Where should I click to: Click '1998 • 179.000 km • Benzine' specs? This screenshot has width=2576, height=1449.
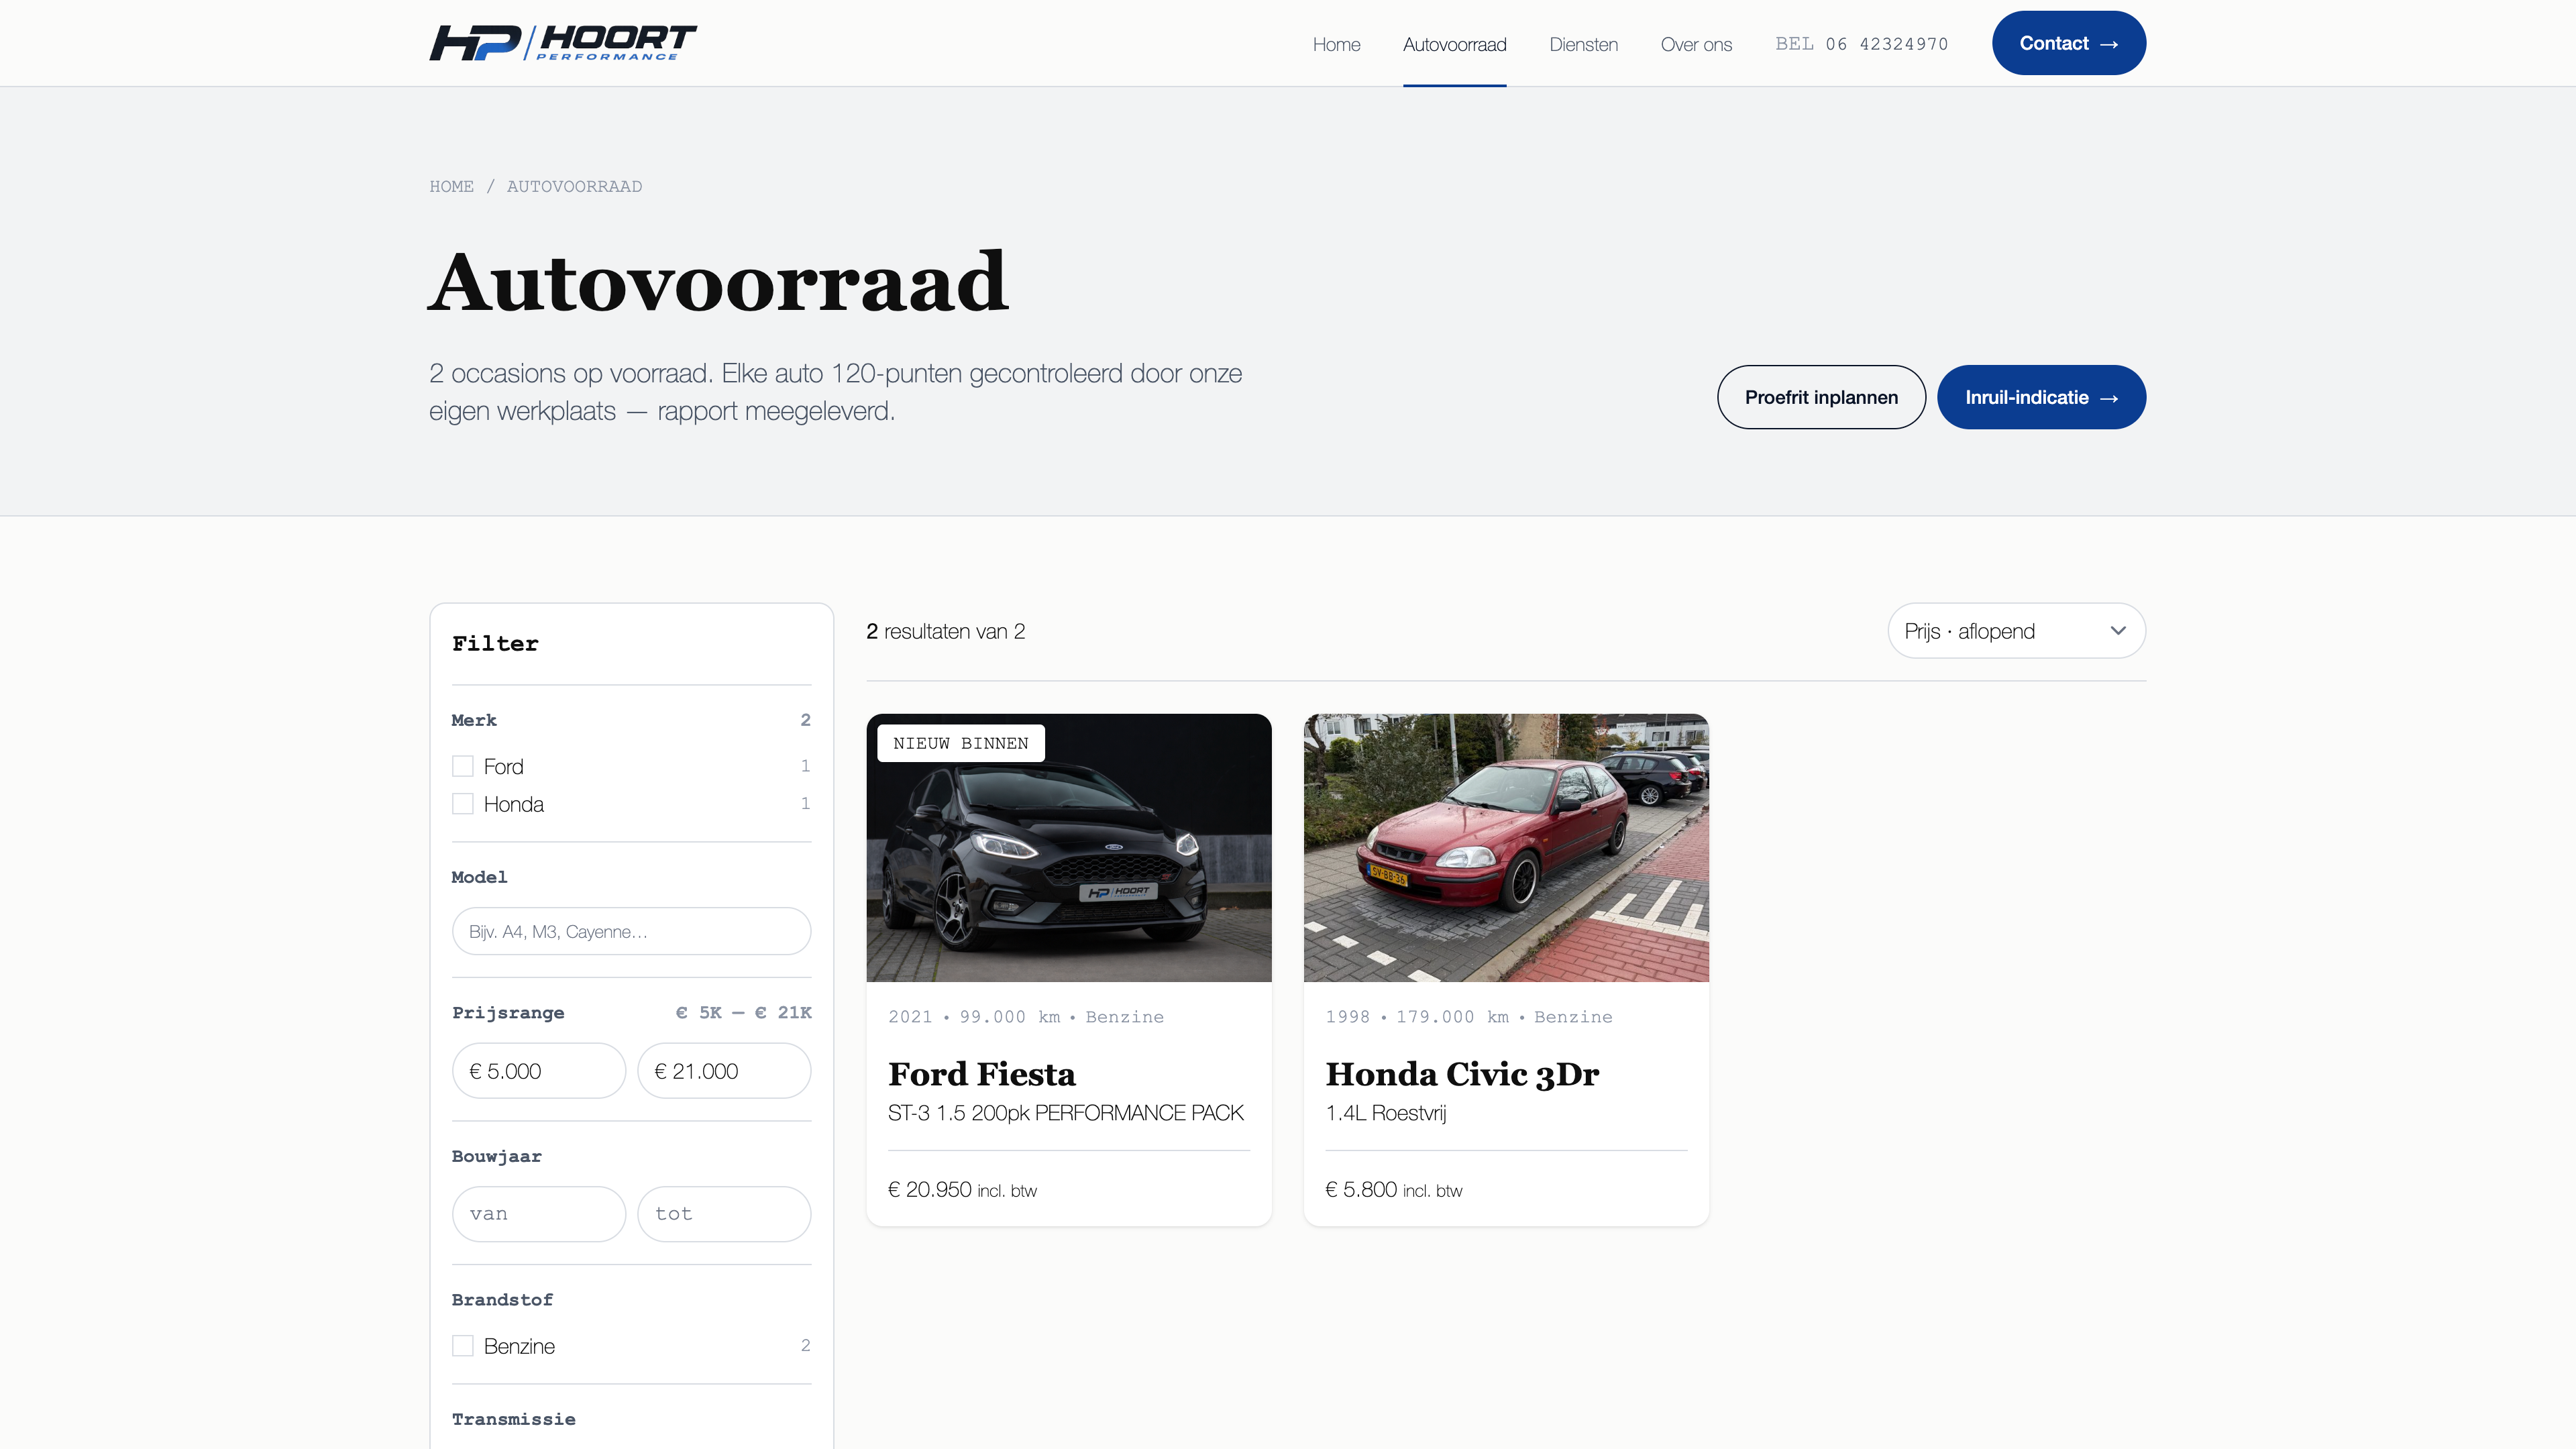click(1468, 1017)
